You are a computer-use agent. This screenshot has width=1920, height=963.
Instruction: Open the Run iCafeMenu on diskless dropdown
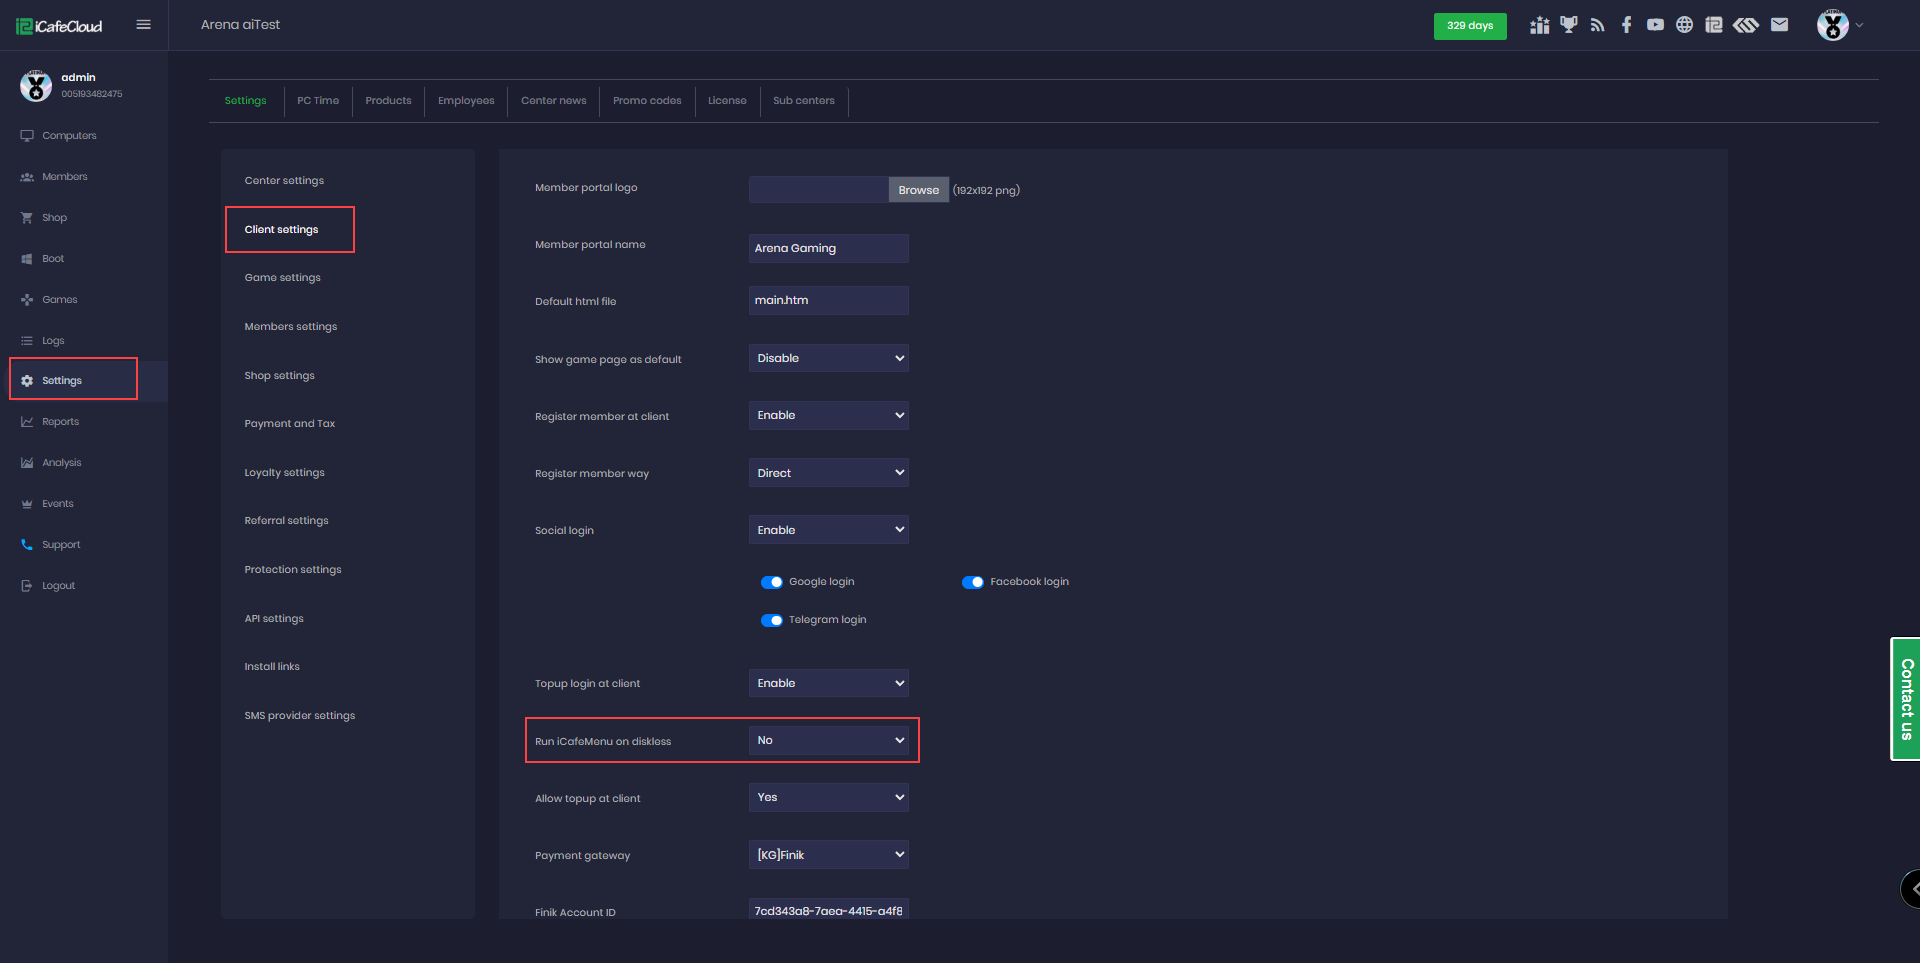[828, 741]
